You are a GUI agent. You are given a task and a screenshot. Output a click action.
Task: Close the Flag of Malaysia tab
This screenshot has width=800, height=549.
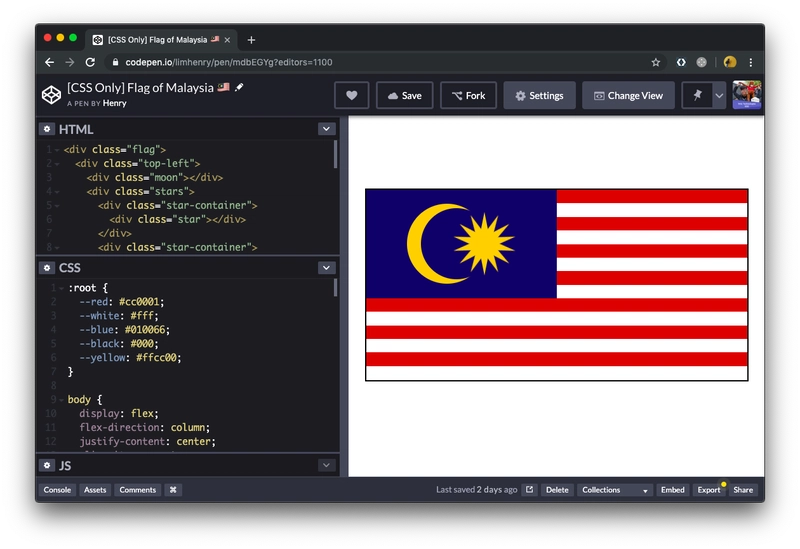click(227, 40)
